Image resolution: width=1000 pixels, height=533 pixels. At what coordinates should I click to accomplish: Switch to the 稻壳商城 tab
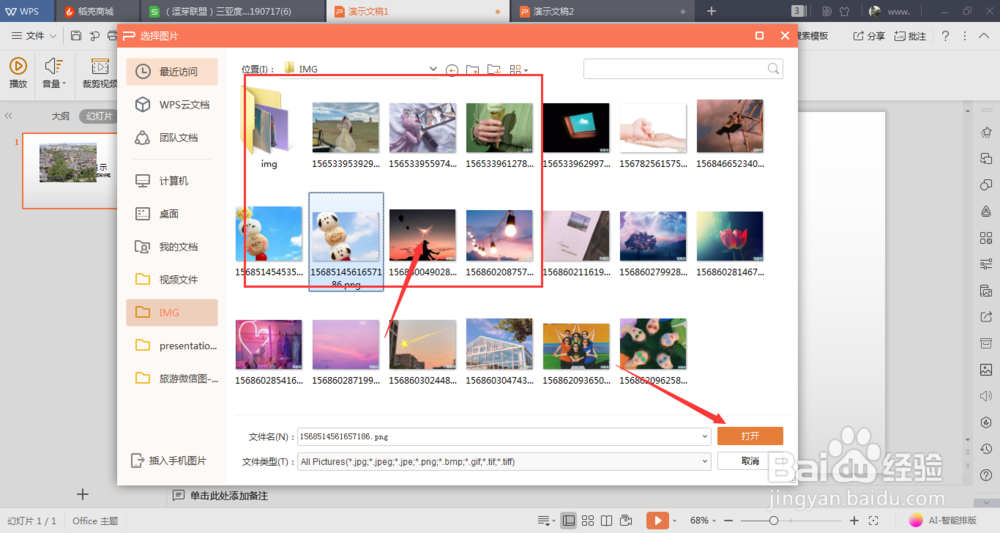(x=96, y=11)
